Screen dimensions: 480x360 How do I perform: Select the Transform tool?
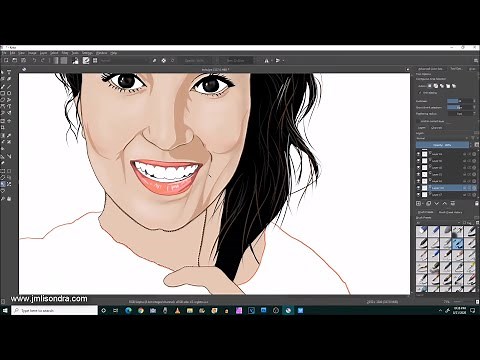3,121
